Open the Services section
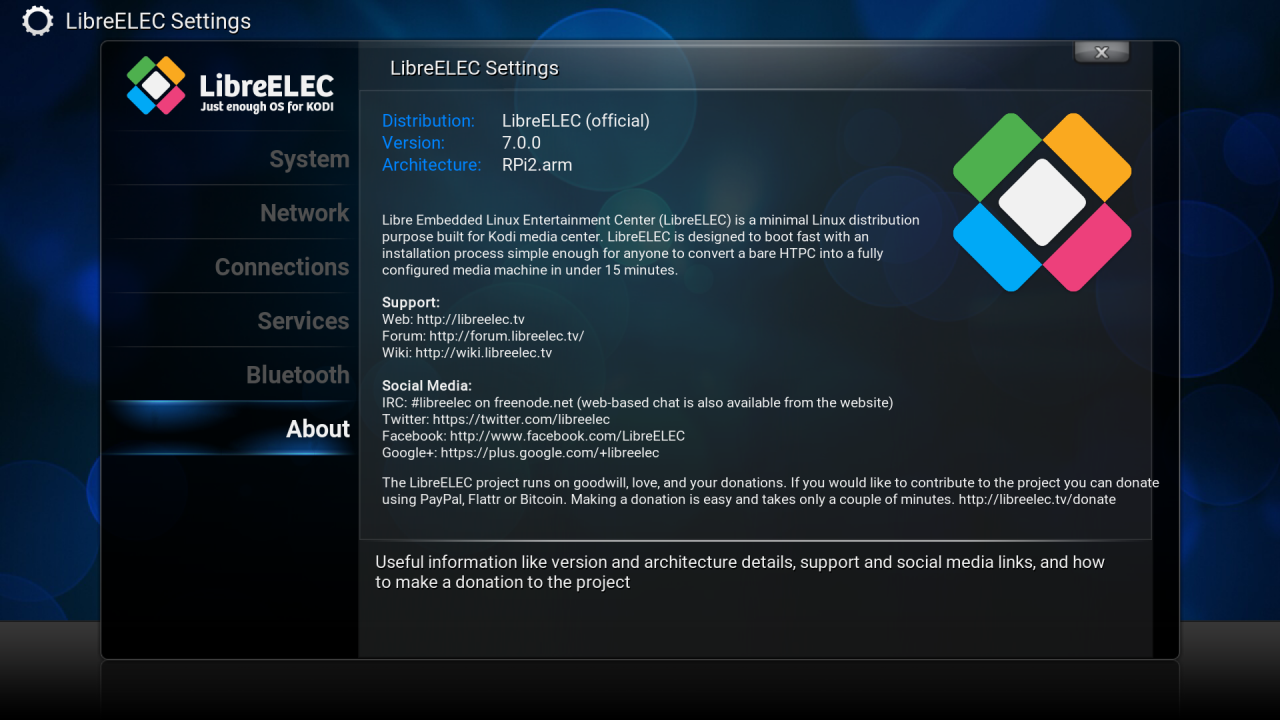Viewport: 1280px width, 720px height. (303, 320)
